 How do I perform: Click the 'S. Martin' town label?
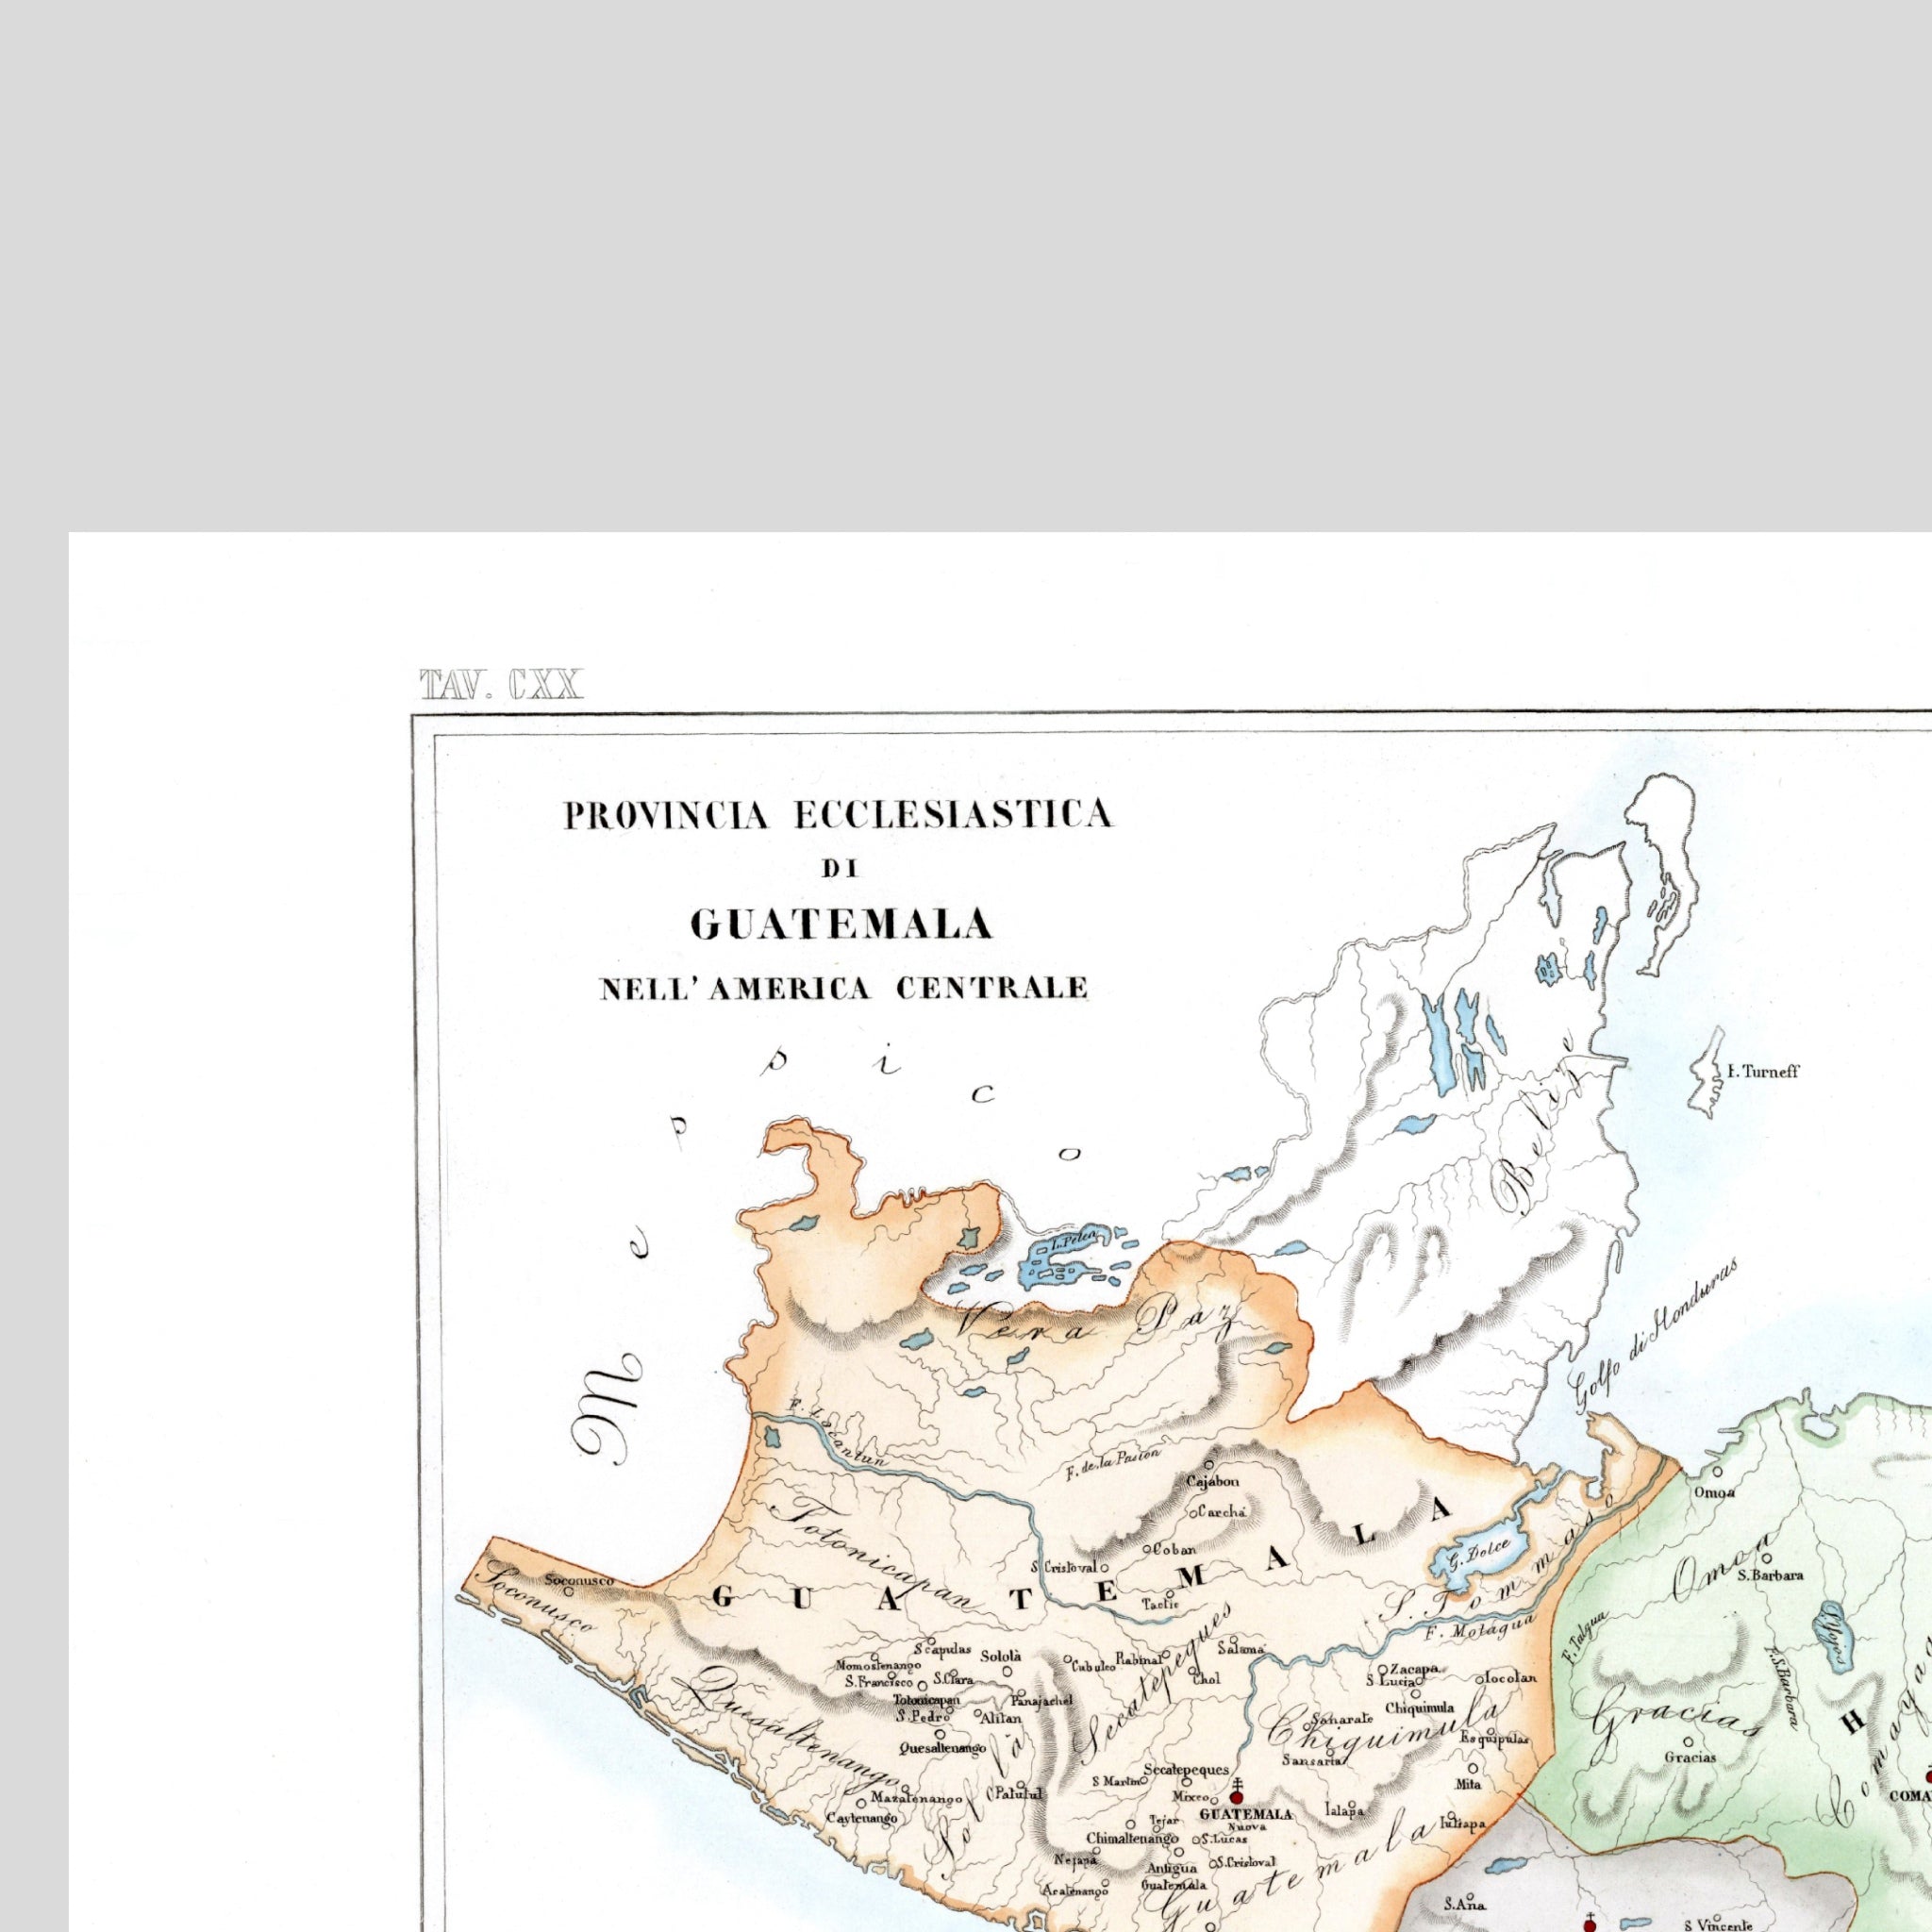(1117, 1781)
